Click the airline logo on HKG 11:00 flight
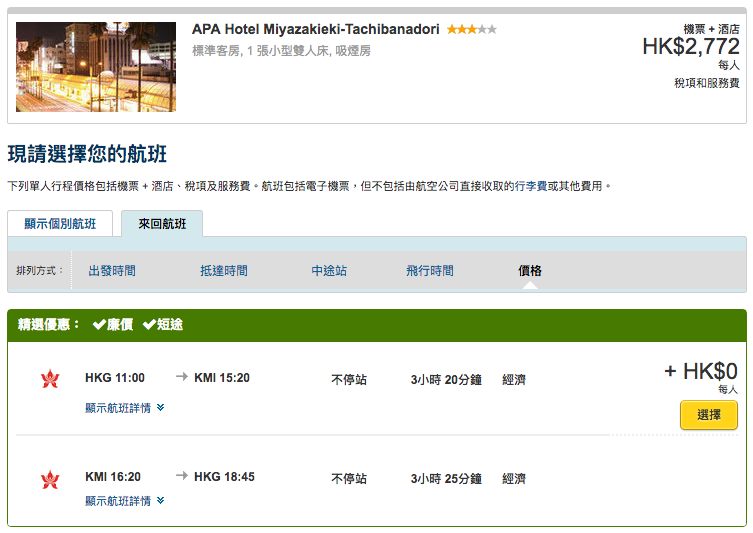 coord(50,379)
